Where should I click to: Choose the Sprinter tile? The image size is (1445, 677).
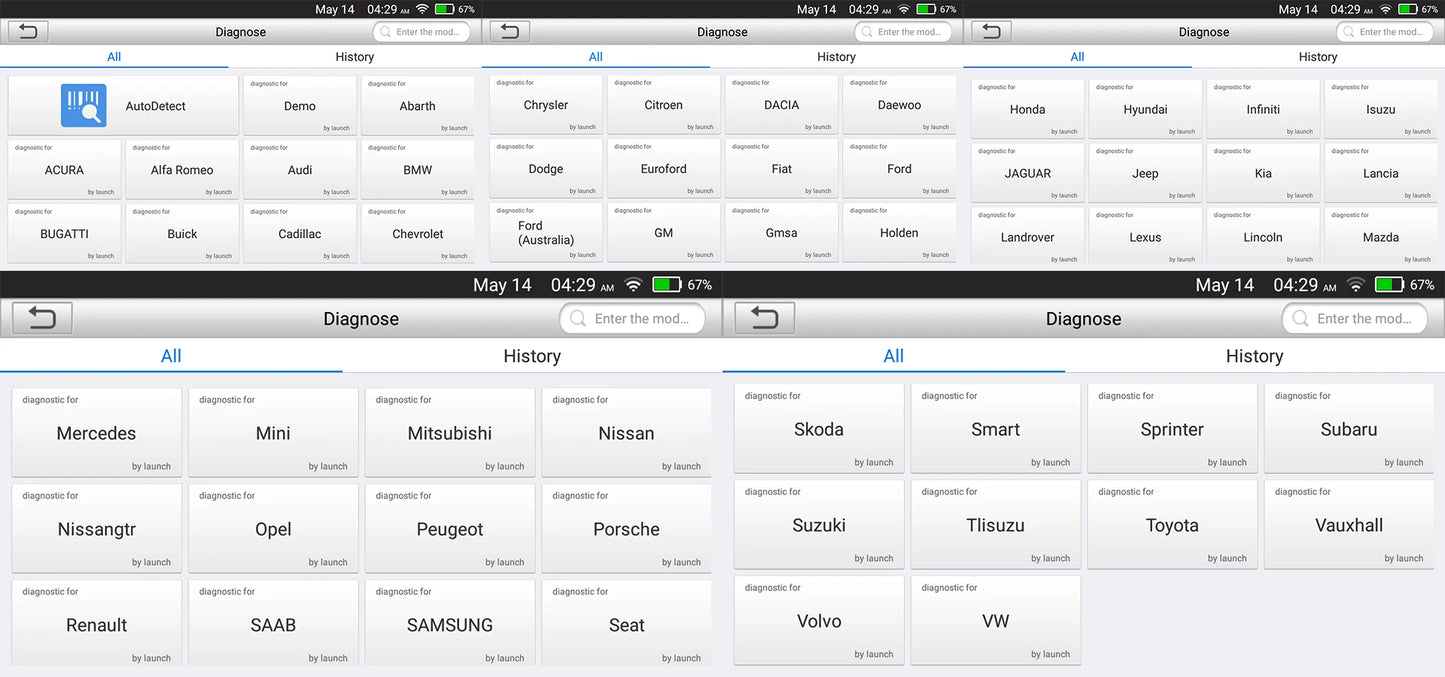(1172, 429)
